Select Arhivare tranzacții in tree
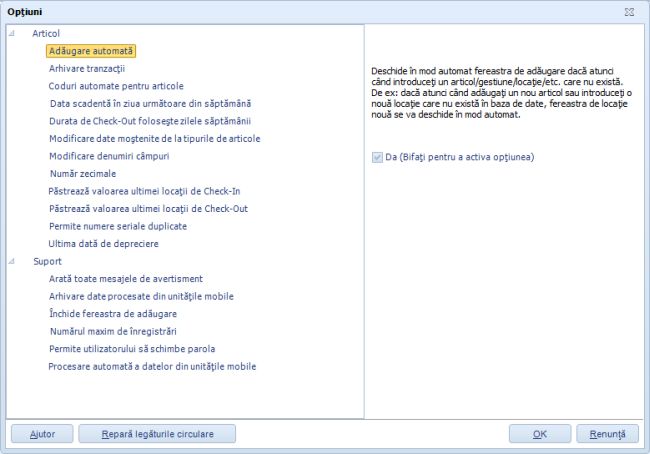 coord(86,68)
